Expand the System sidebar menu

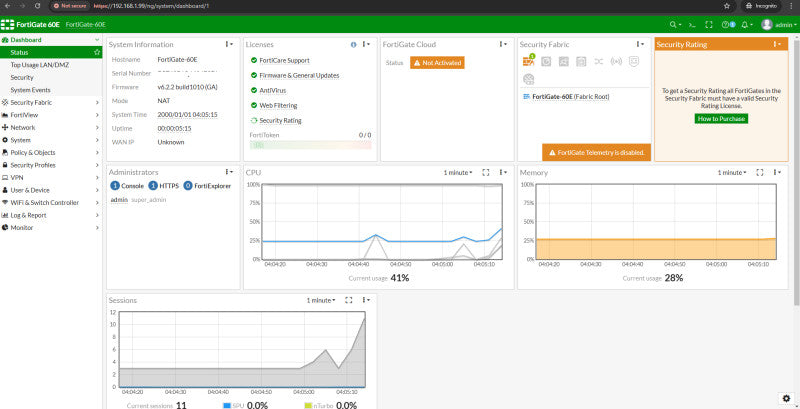(x=51, y=140)
